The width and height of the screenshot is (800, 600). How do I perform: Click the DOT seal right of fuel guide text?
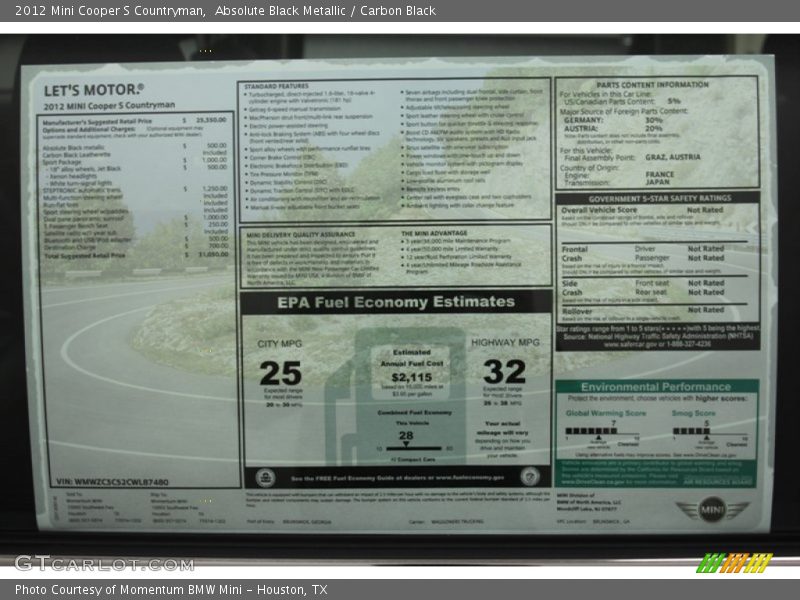[x=530, y=477]
